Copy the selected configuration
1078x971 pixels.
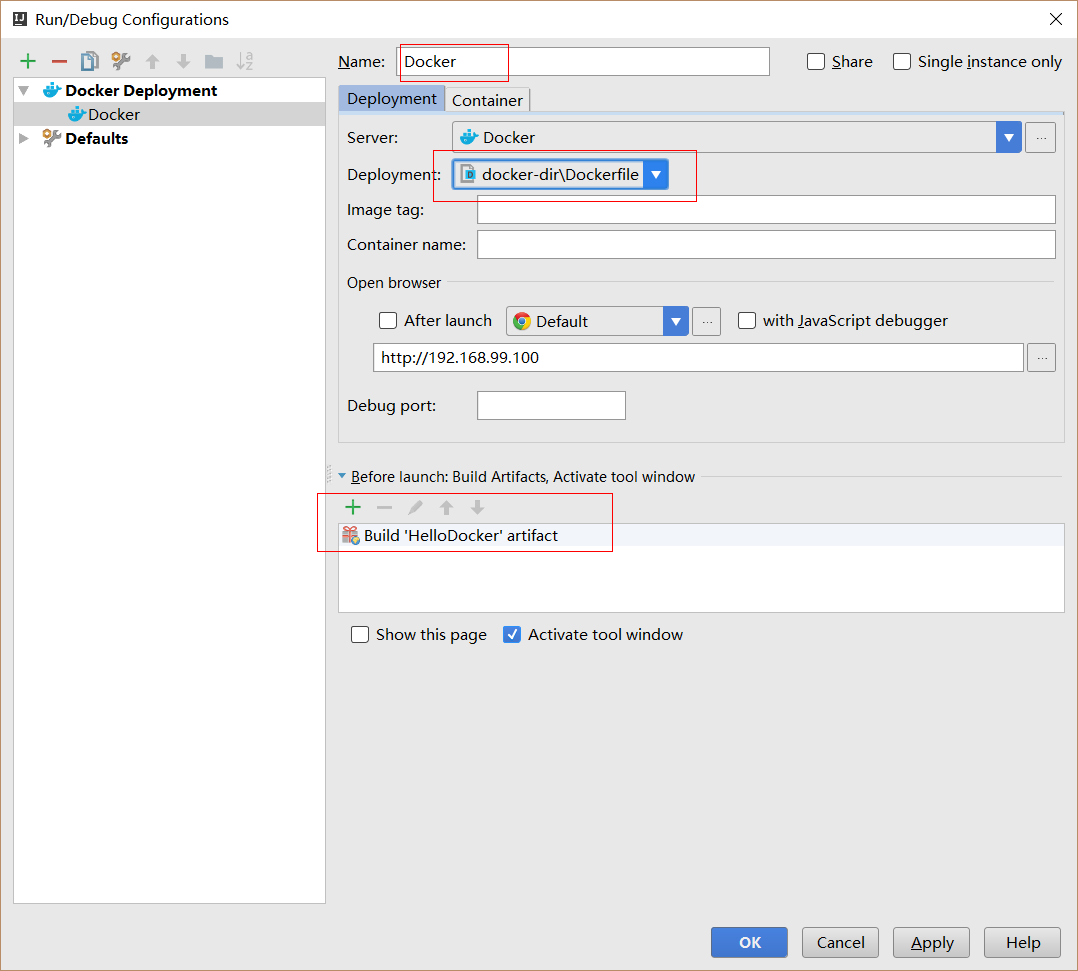pyautogui.click(x=90, y=61)
